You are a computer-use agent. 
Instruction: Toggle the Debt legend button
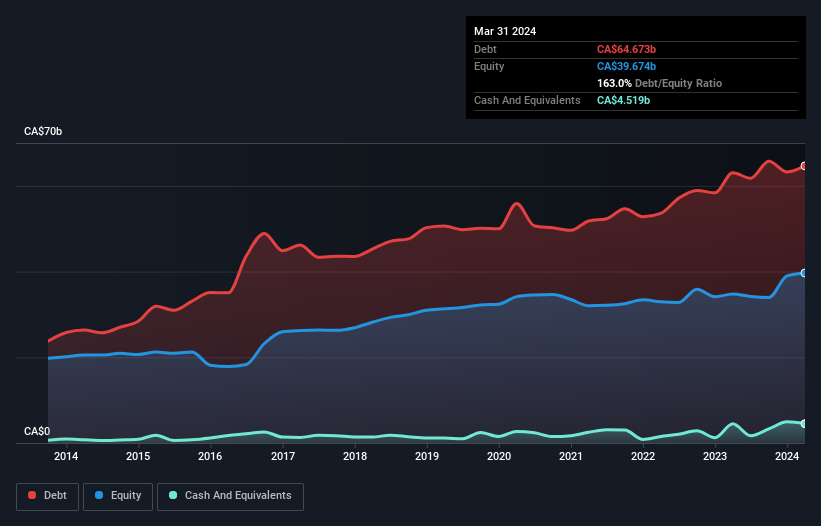(x=48, y=496)
